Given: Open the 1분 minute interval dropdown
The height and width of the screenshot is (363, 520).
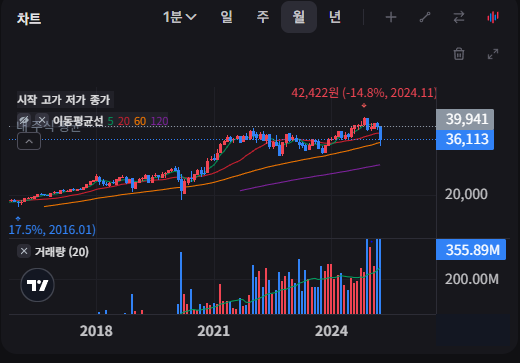Looking at the screenshot, I should pyautogui.click(x=180, y=17).
